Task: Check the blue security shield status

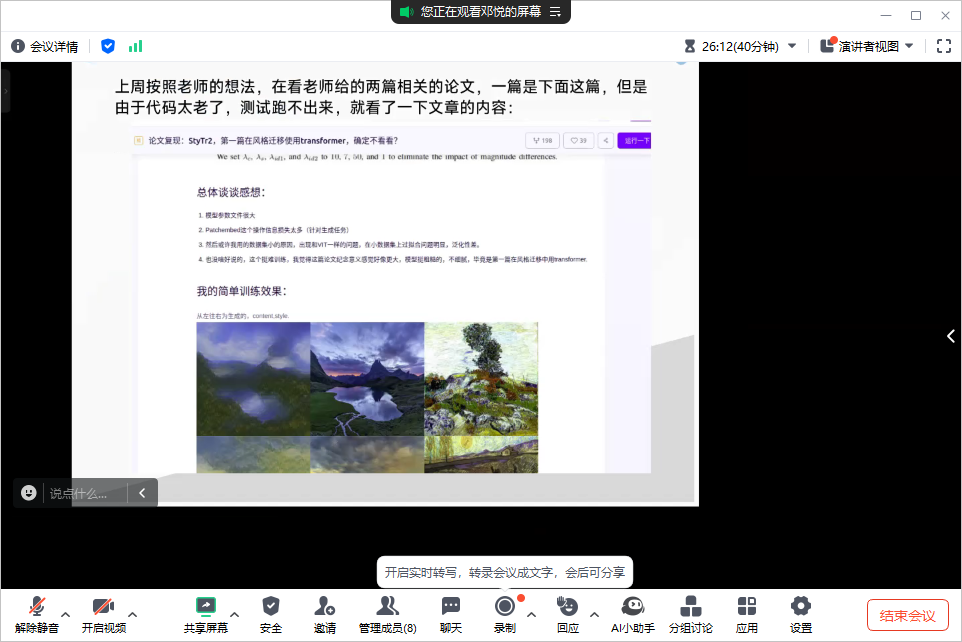Action: pos(108,46)
